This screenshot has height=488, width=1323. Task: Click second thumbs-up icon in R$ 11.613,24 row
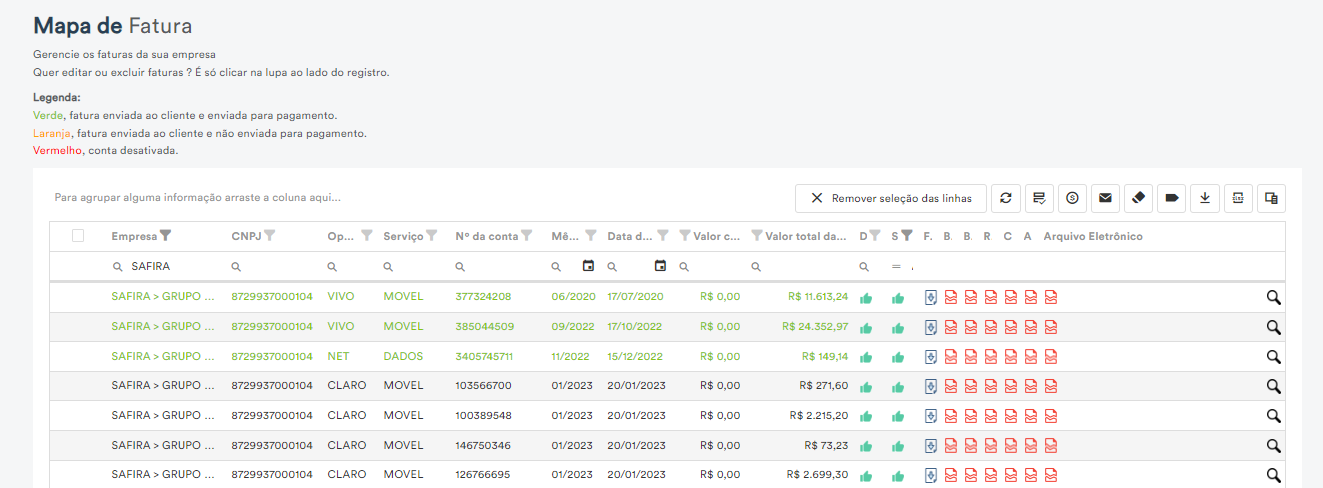pyautogui.click(x=898, y=297)
